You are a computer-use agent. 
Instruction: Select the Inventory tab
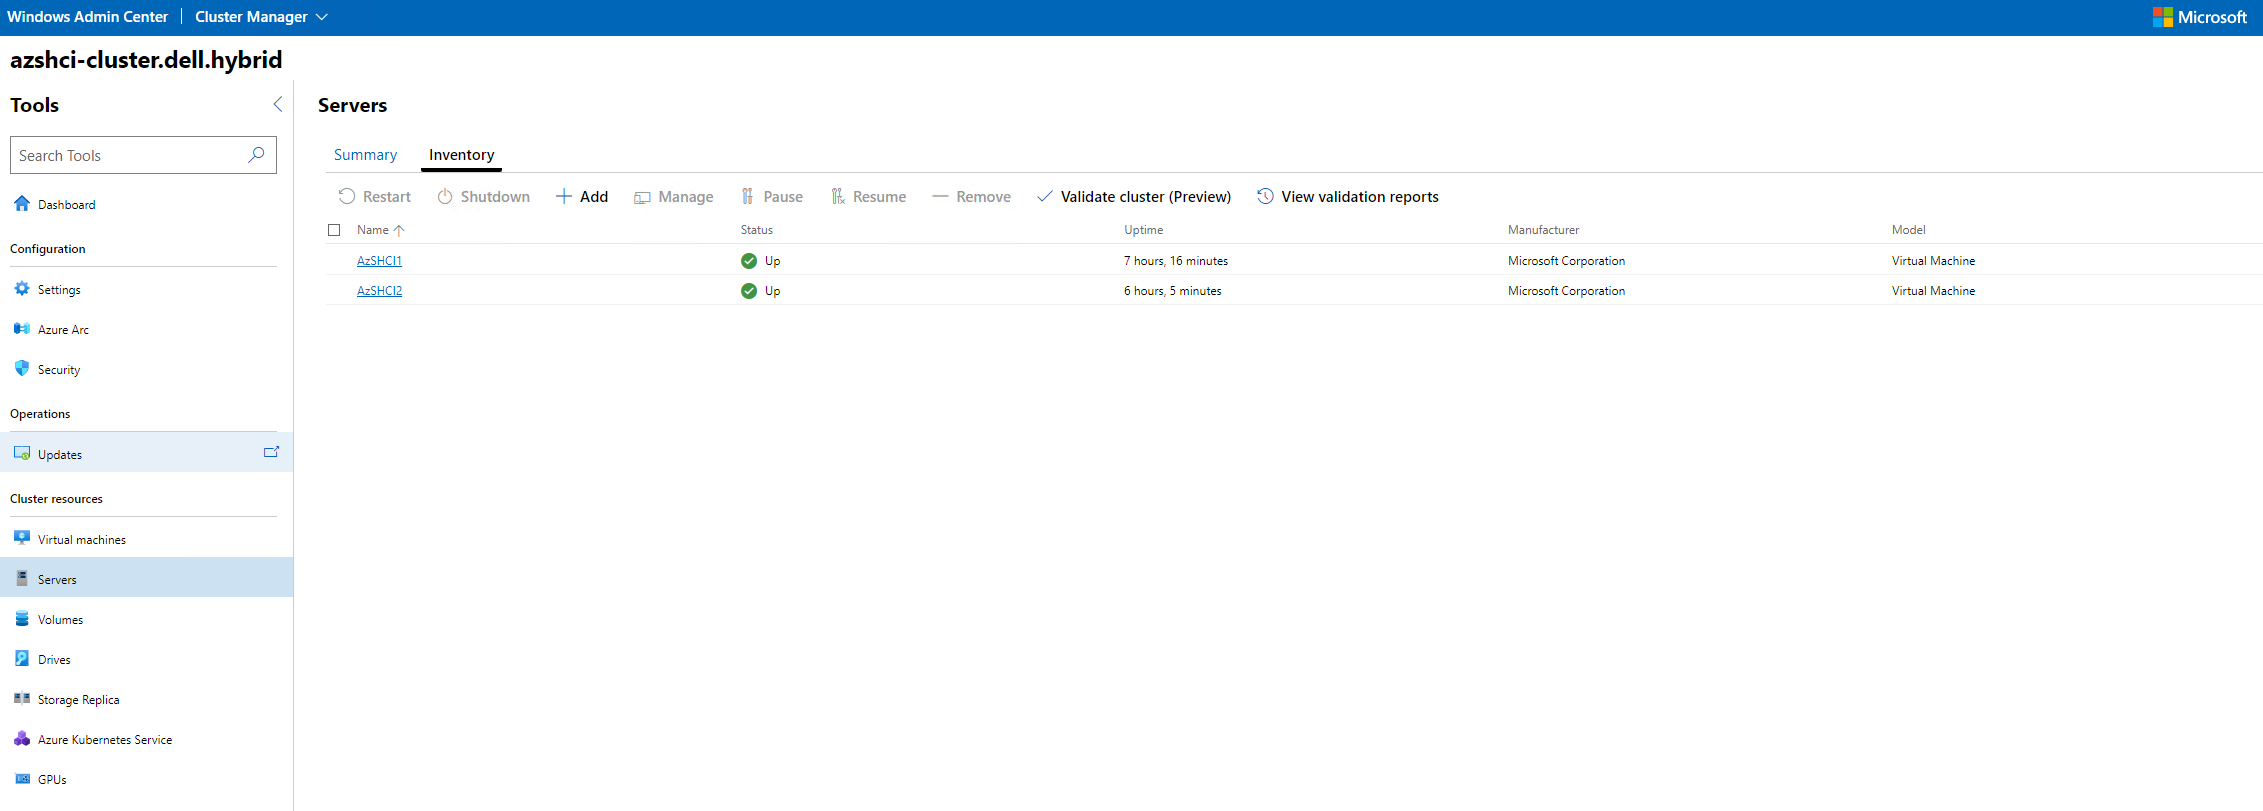pyautogui.click(x=461, y=155)
